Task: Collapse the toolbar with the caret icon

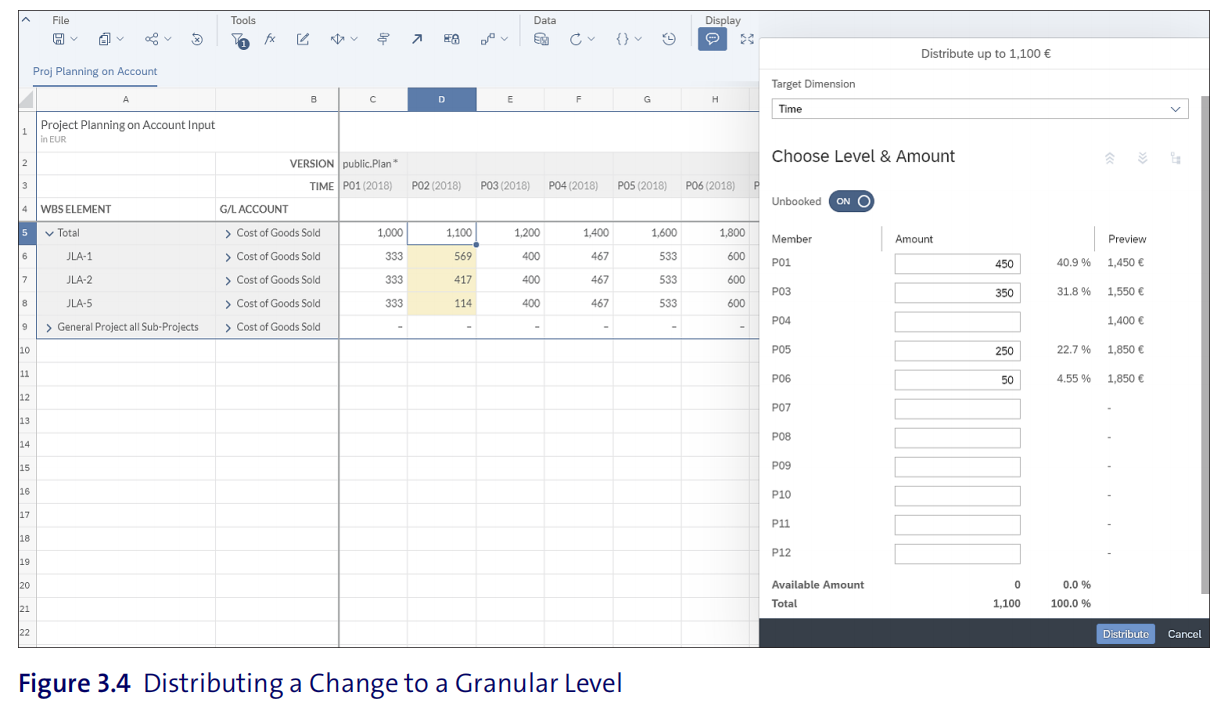Action: click(26, 19)
